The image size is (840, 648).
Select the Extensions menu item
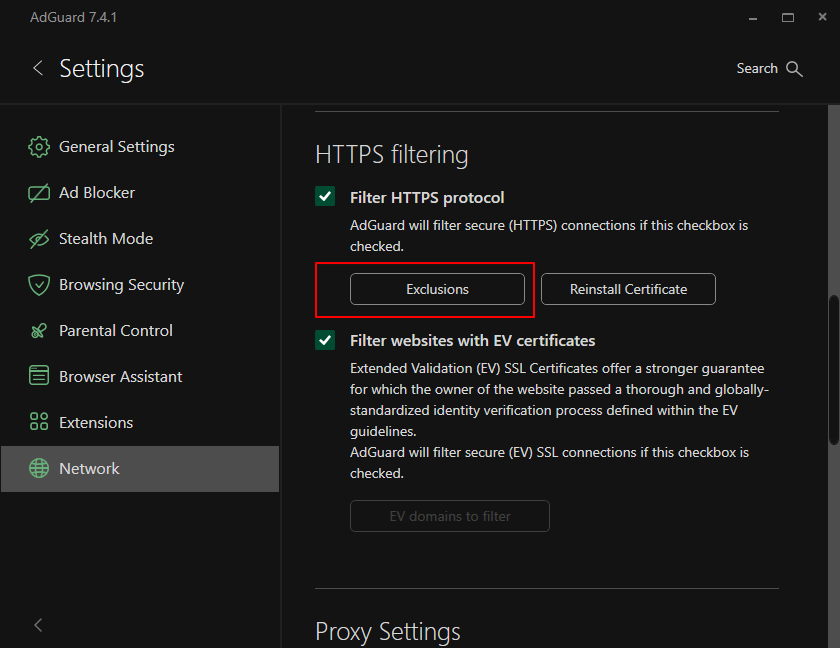96,423
